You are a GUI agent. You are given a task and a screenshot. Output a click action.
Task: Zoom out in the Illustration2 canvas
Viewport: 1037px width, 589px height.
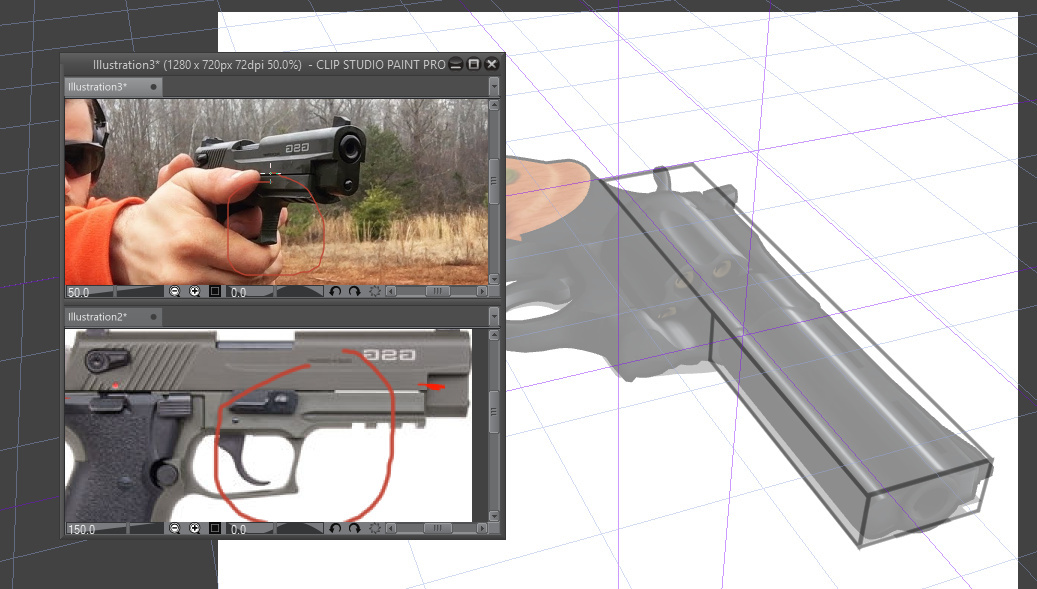coord(175,529)
